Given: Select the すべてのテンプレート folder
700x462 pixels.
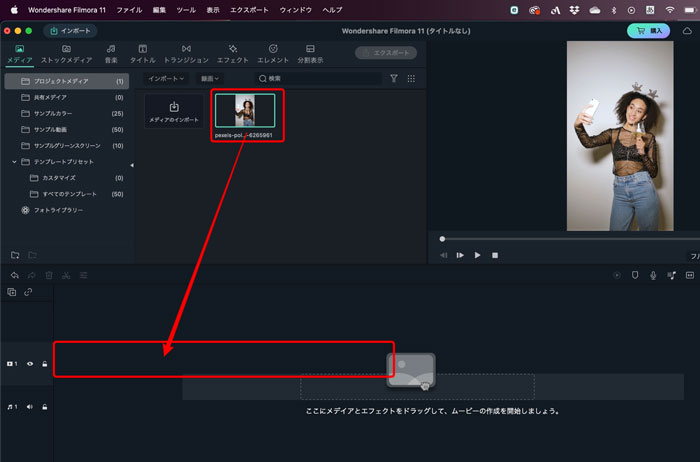Looking at the screenshot, I should coord(67,194).
